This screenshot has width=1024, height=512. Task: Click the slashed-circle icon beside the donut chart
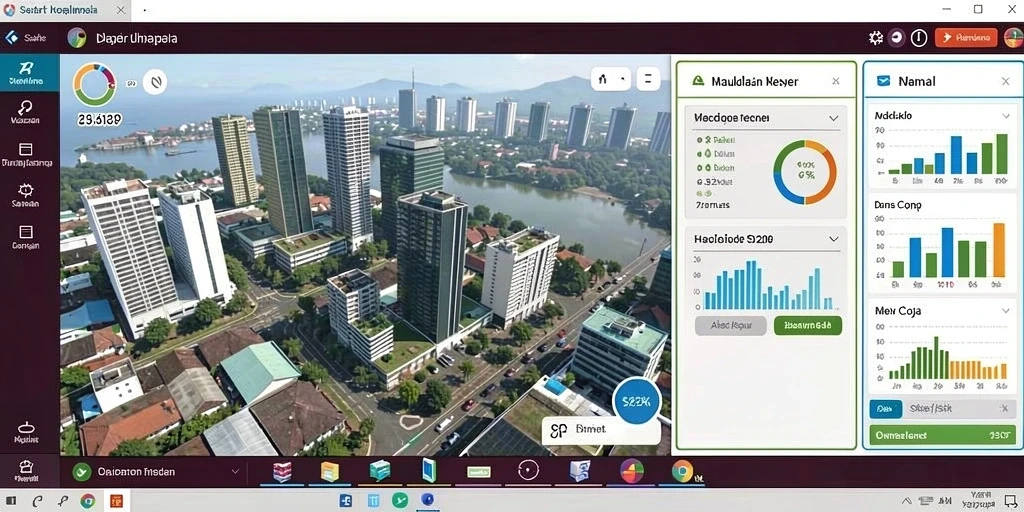[x=155, y=82]
